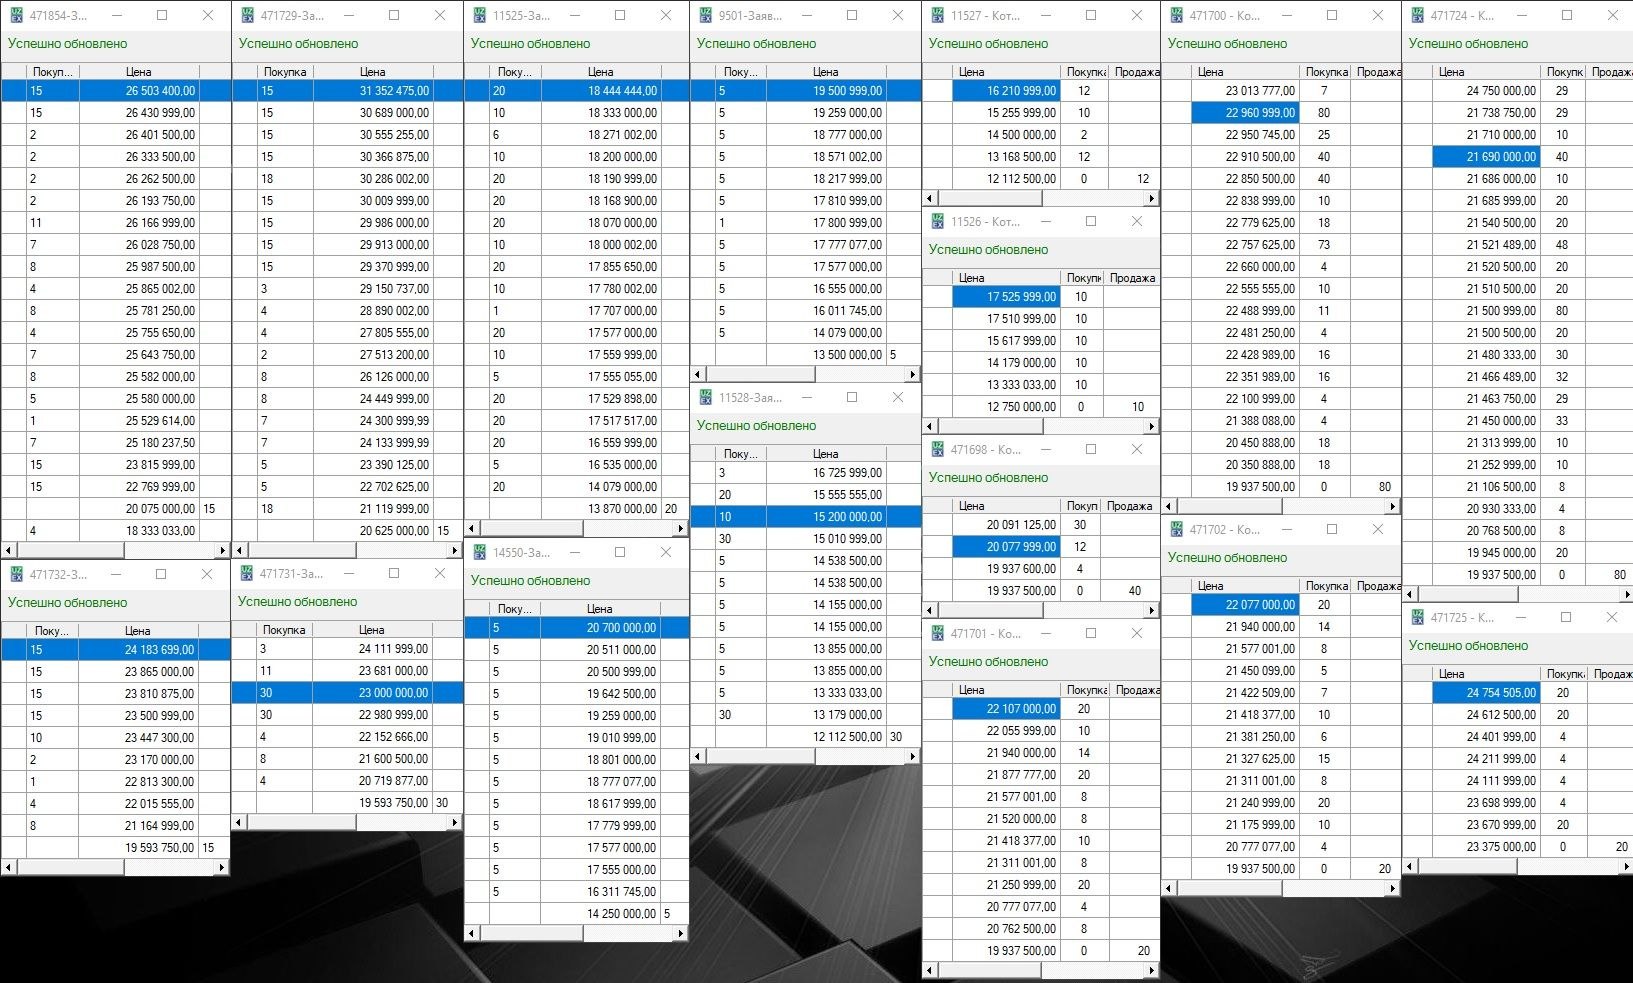Viewport: 1633px width, 983px height.
Task: Click the title bar icon of window 11525
Action: coord(479,16)
